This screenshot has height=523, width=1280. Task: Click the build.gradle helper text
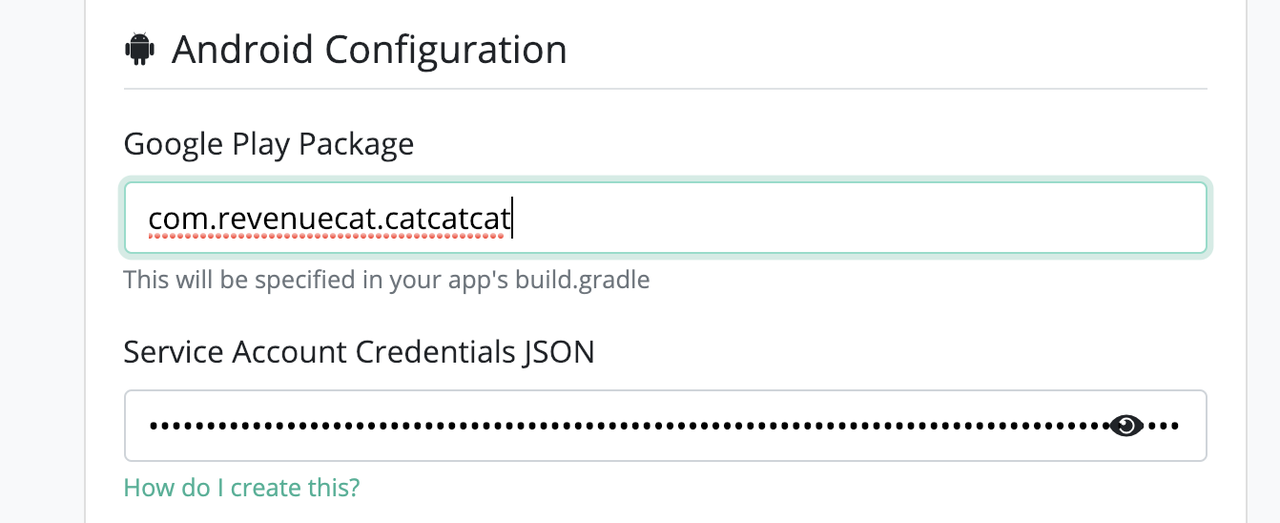click(582, 279)
